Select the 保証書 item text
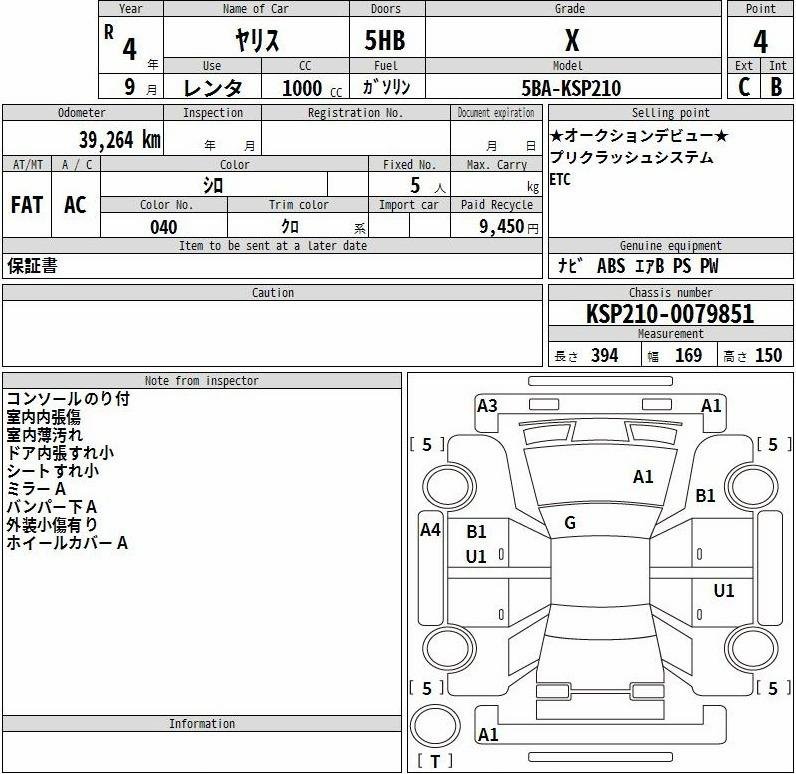The image size is (796, 774). tap(32, 266)
